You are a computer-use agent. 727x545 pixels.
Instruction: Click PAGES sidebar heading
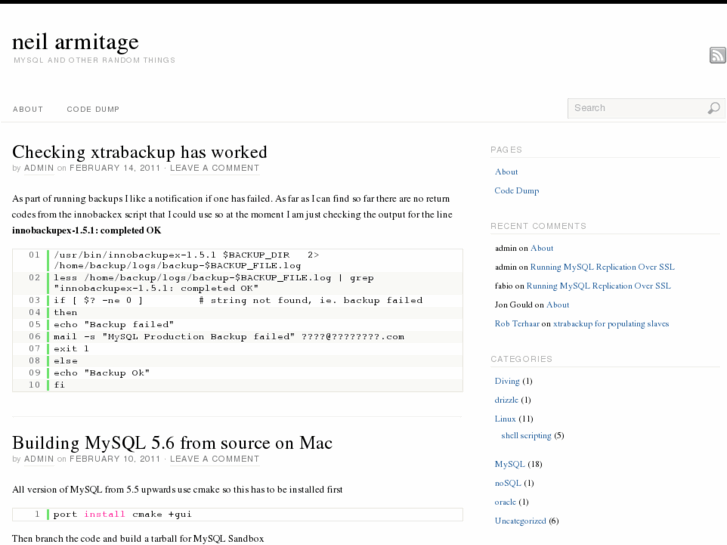[506, 150]
